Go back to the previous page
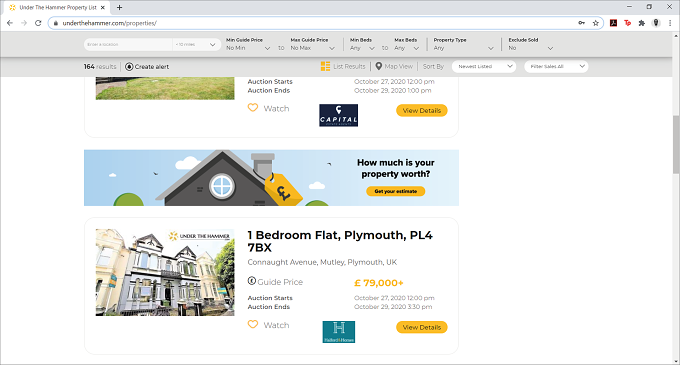The width and height of the screenshot is (680, 365). pos(10,23)
